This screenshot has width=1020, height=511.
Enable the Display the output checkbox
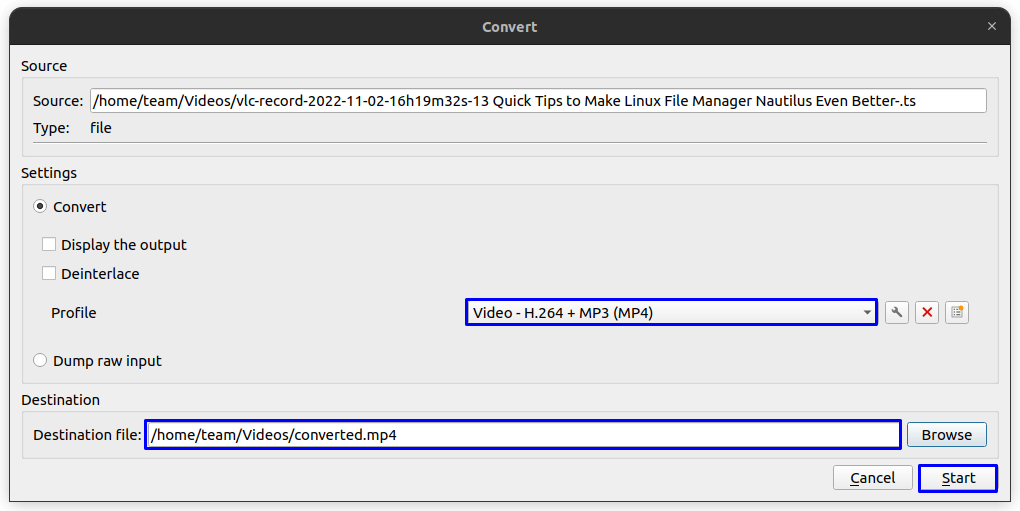[x=49, y=244]
